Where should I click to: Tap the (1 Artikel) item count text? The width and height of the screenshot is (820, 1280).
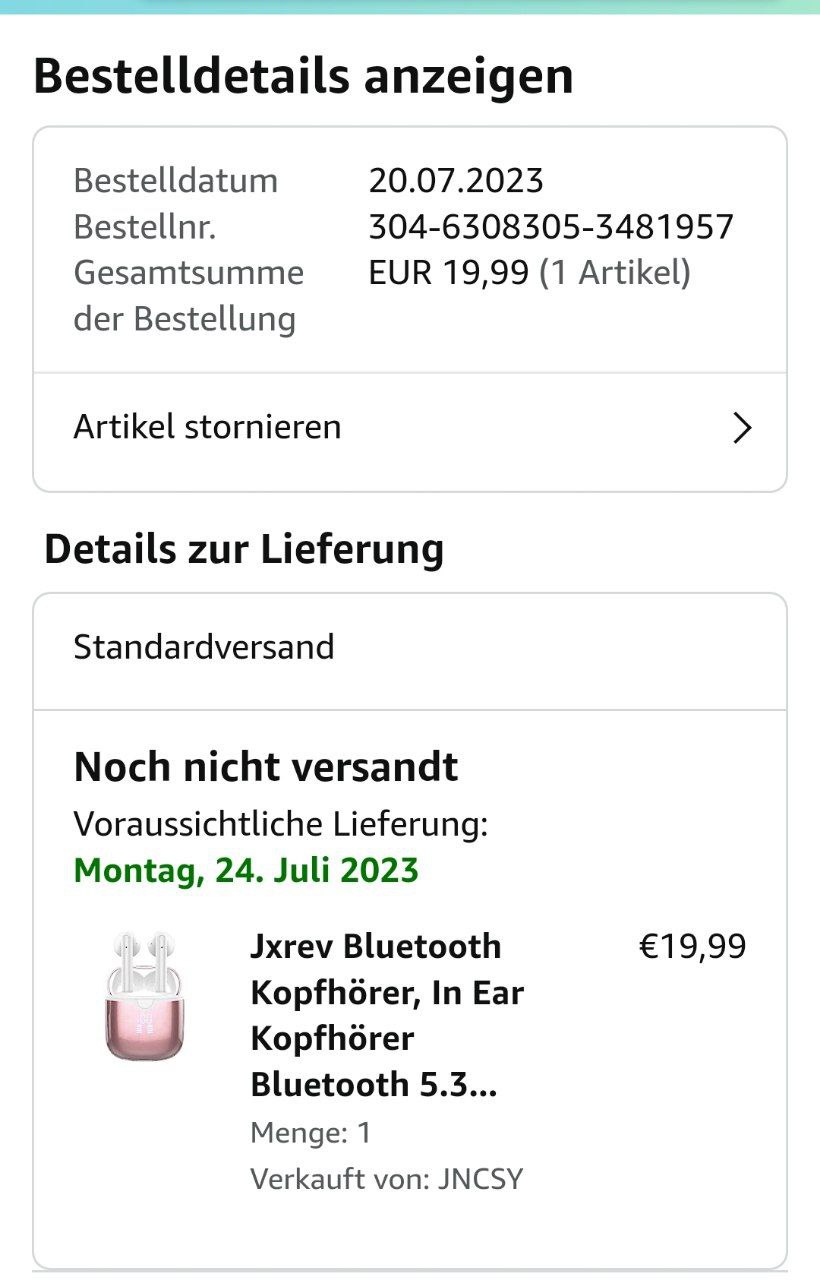click(x=615, y=272)
